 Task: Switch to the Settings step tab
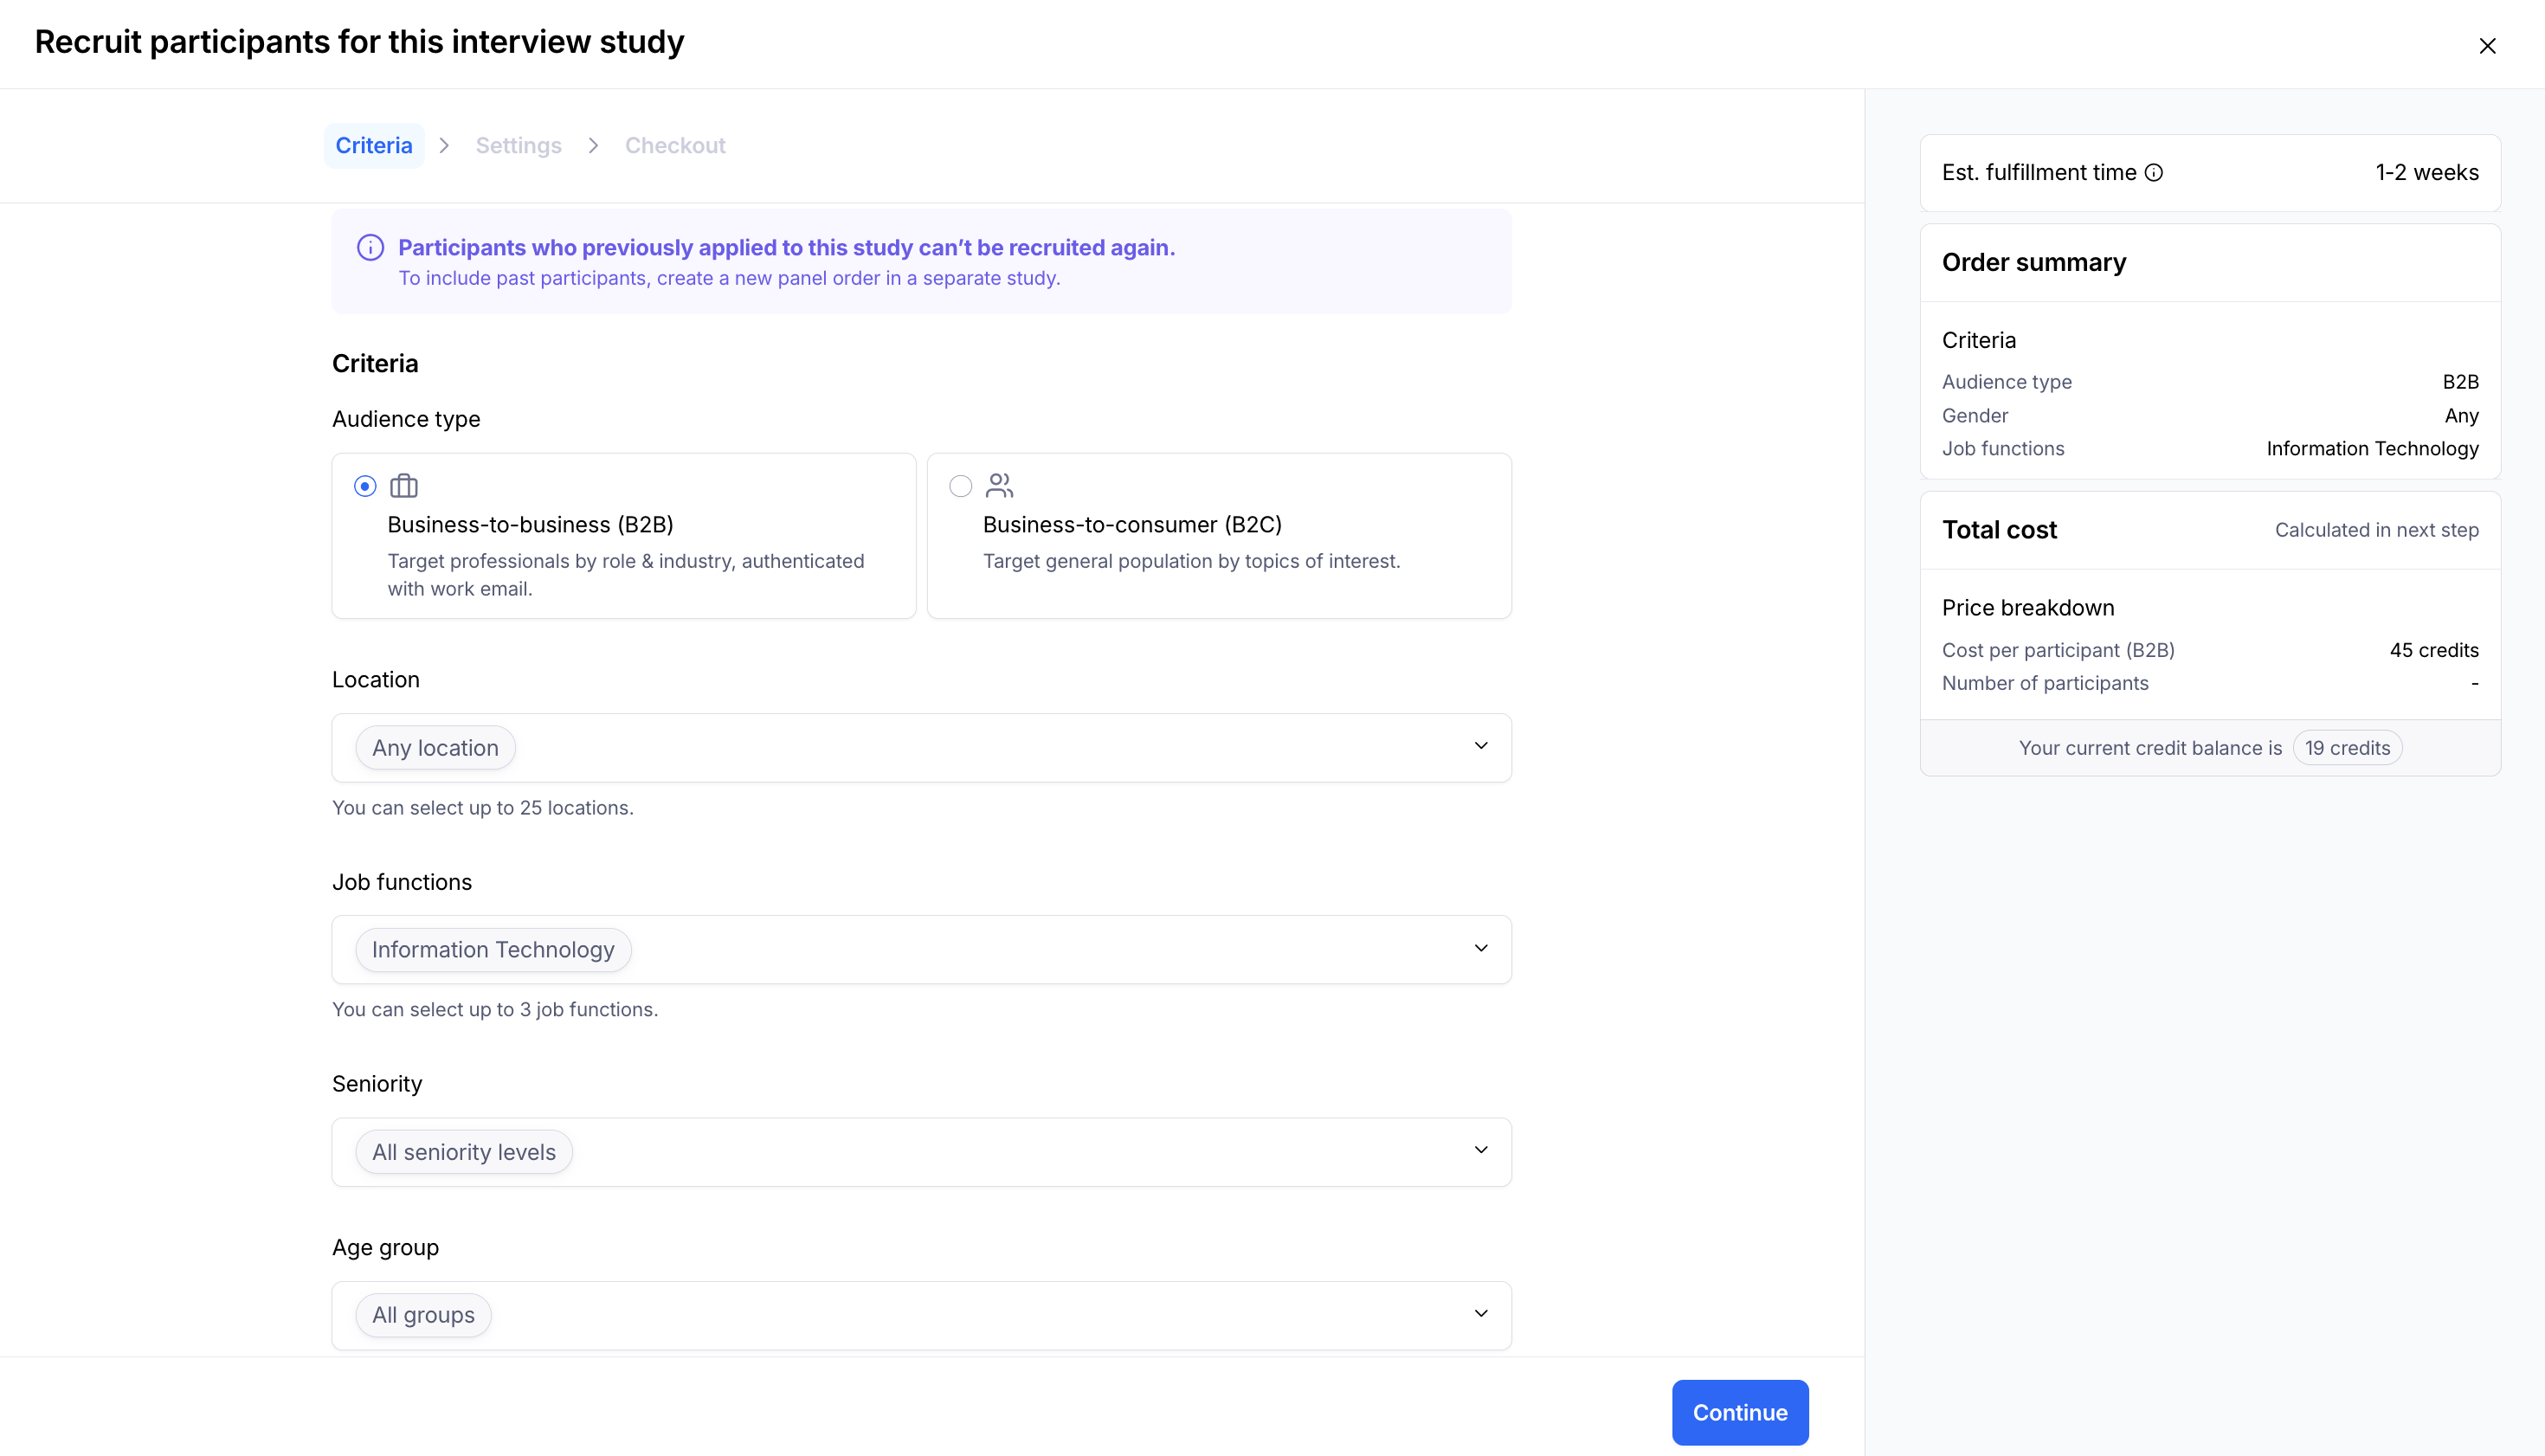[518, 146]
